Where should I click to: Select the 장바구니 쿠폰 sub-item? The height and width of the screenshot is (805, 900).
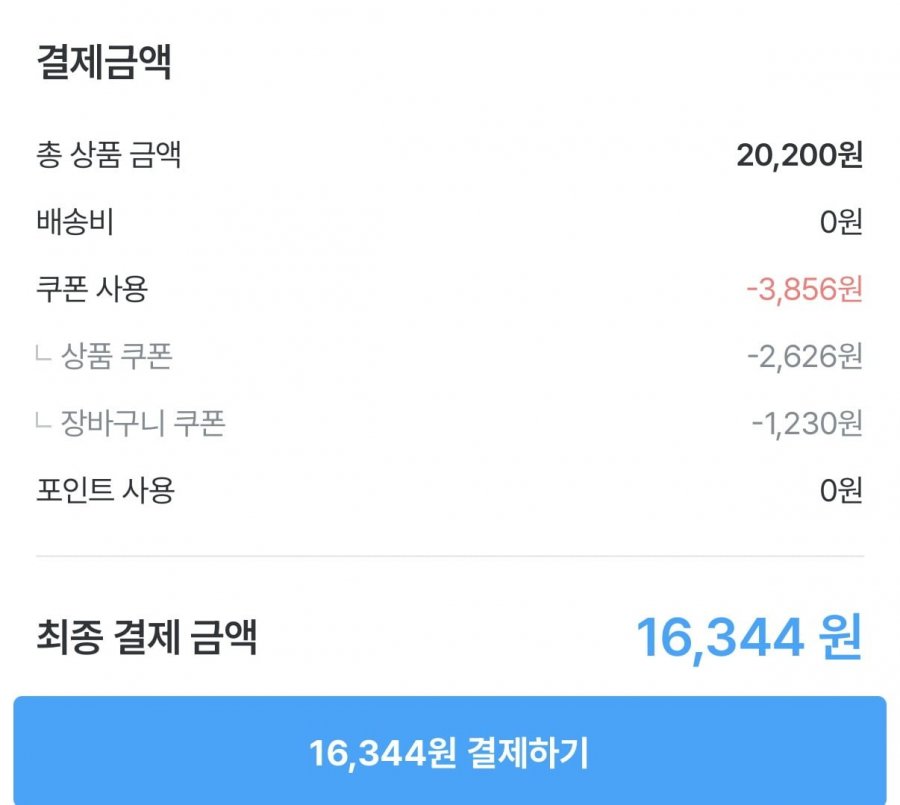coord(143,423)
